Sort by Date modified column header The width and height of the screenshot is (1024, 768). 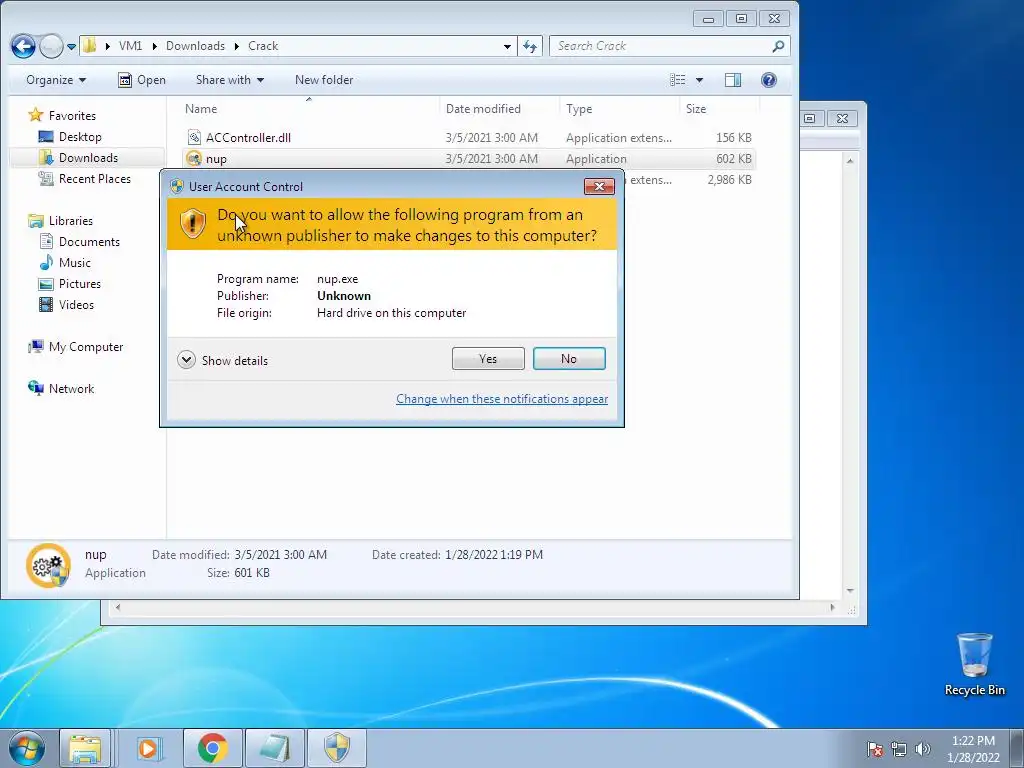(500, 109)
